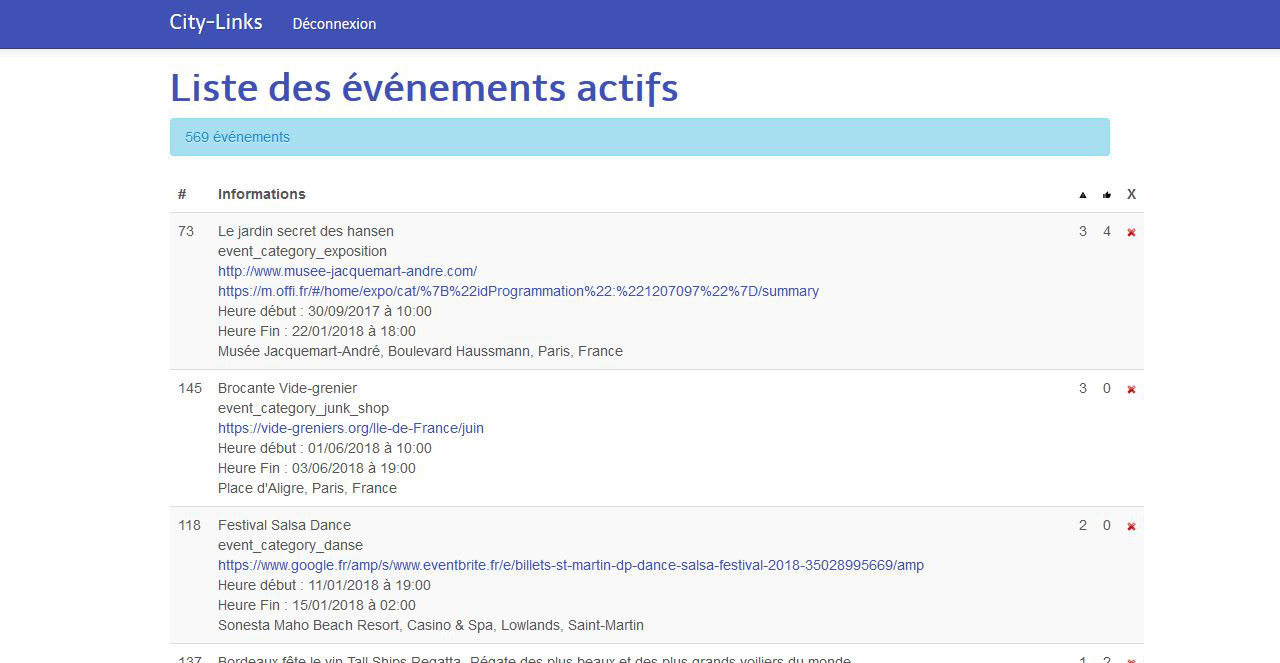Image resolution: width=1280 pixels, height=663 pixels.
Task: Click the Liste des événements actifs heading
Action: [424, 88]
